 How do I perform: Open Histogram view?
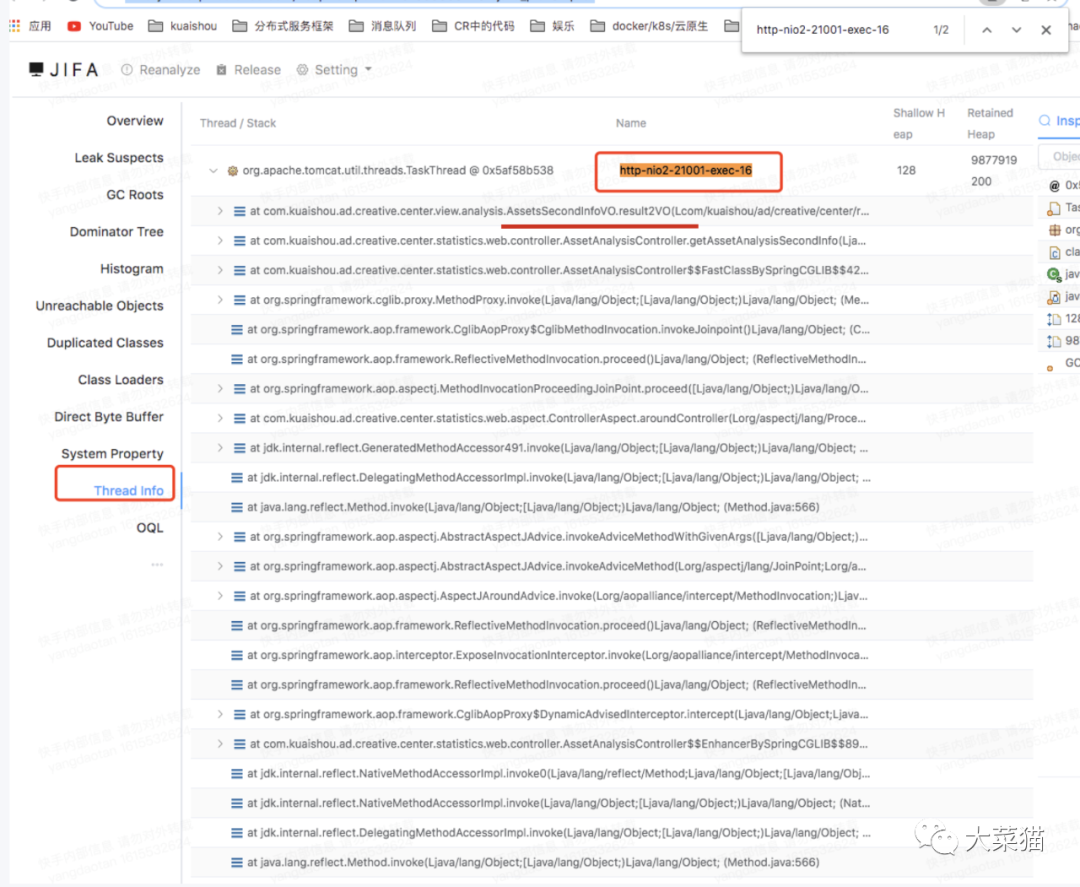132,269
